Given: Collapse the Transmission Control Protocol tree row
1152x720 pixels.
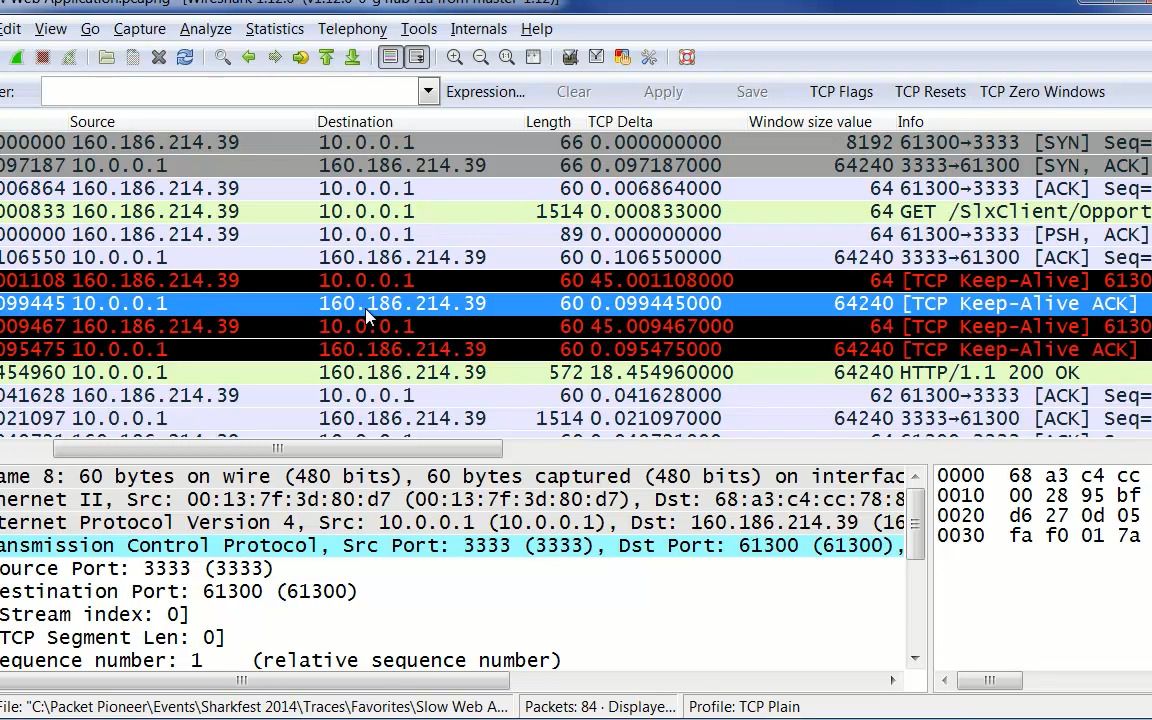Looking at the screenshot, I should 453,546.
